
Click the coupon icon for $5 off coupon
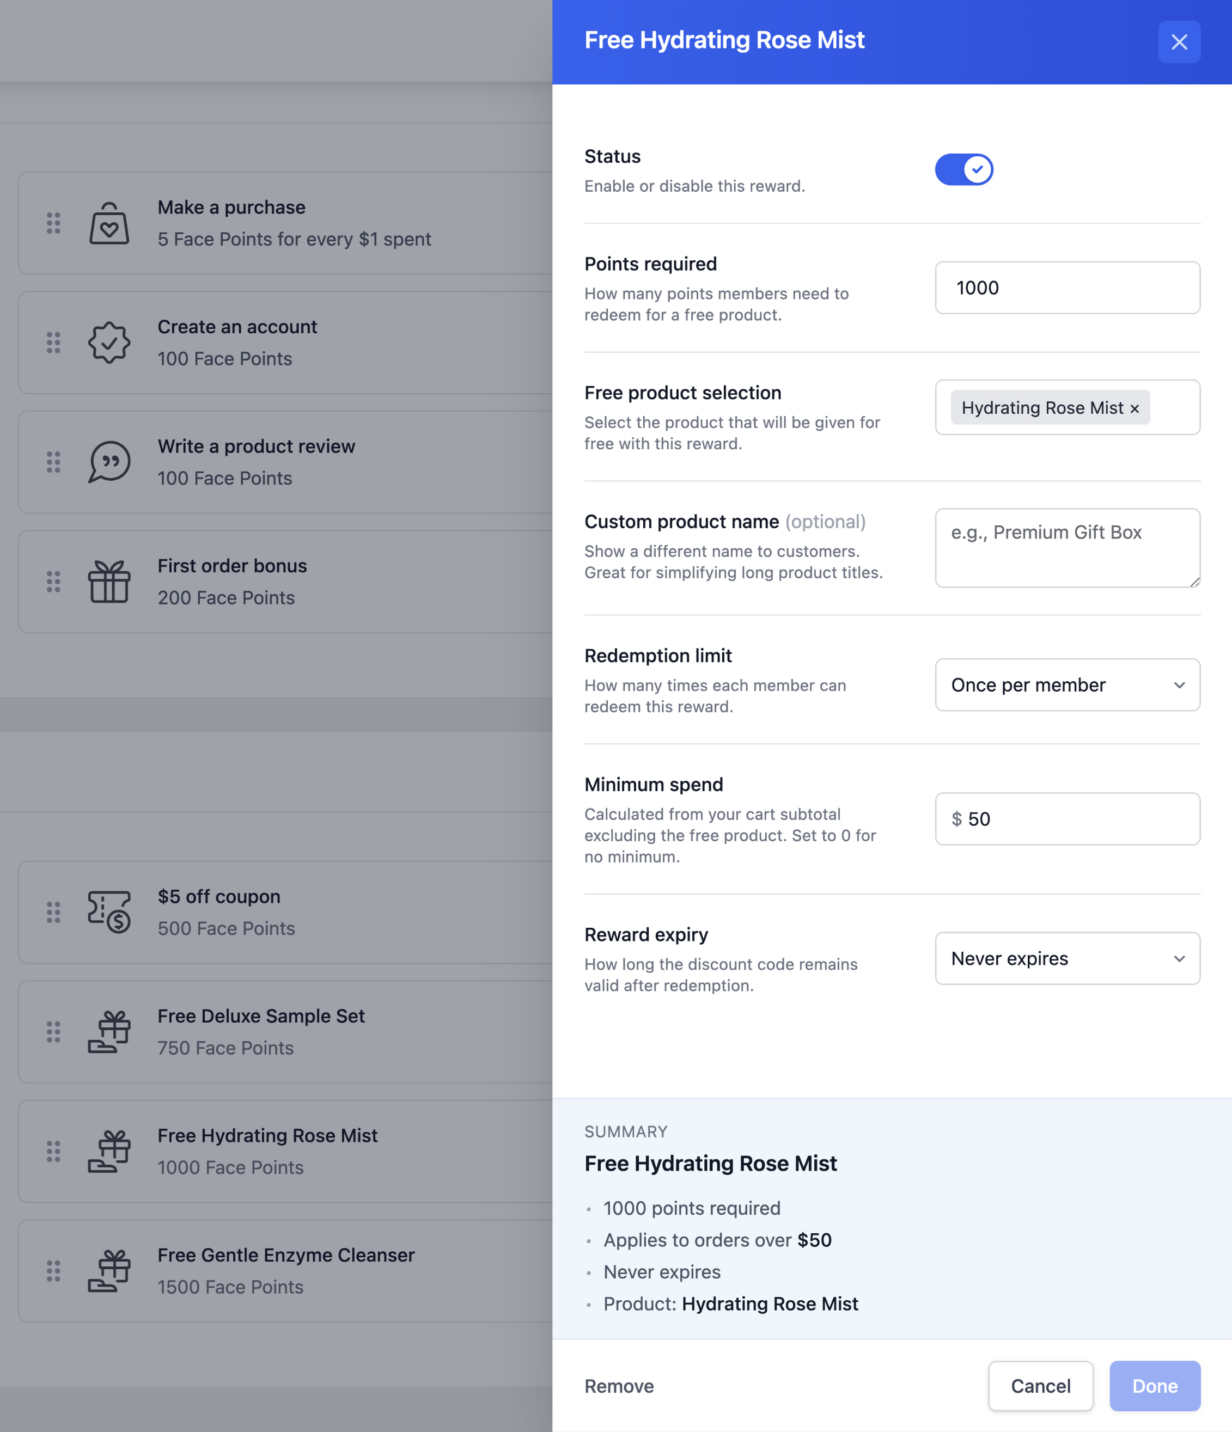point(110,912)
